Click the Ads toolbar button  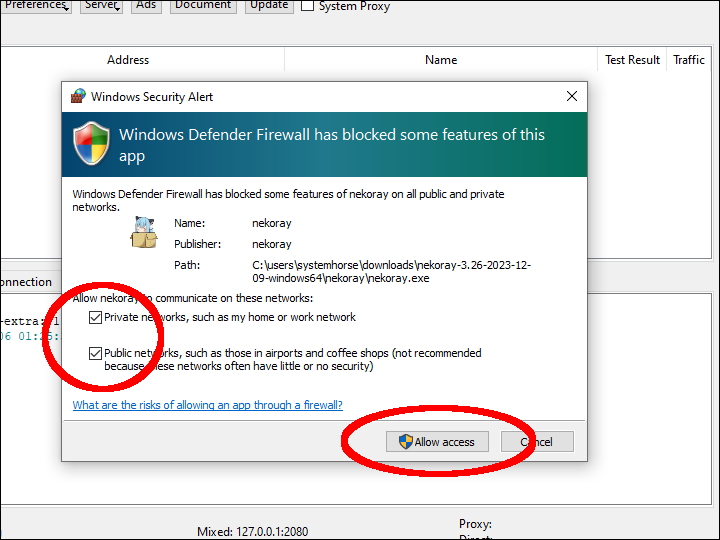tap(146, 6)
